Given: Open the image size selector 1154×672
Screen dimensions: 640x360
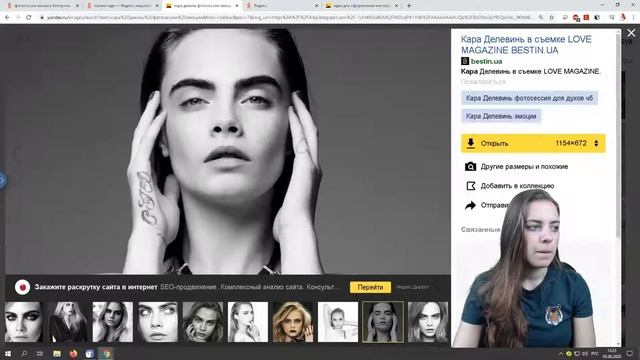Looking at the screenshot, I should 577,143.
